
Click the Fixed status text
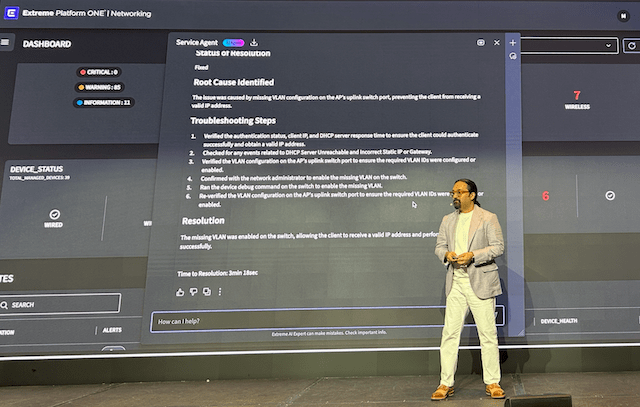click(x=202, y=67)
